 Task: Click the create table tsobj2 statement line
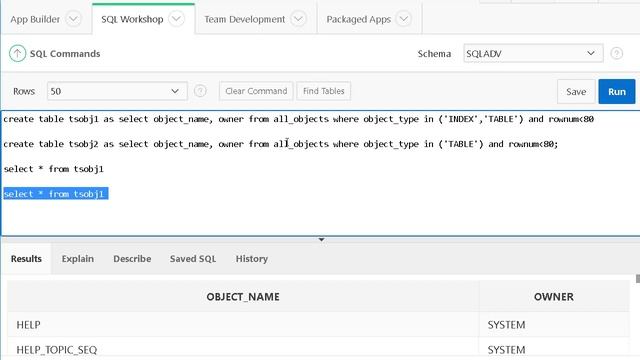pyautogui.click(x=281, y=144)
